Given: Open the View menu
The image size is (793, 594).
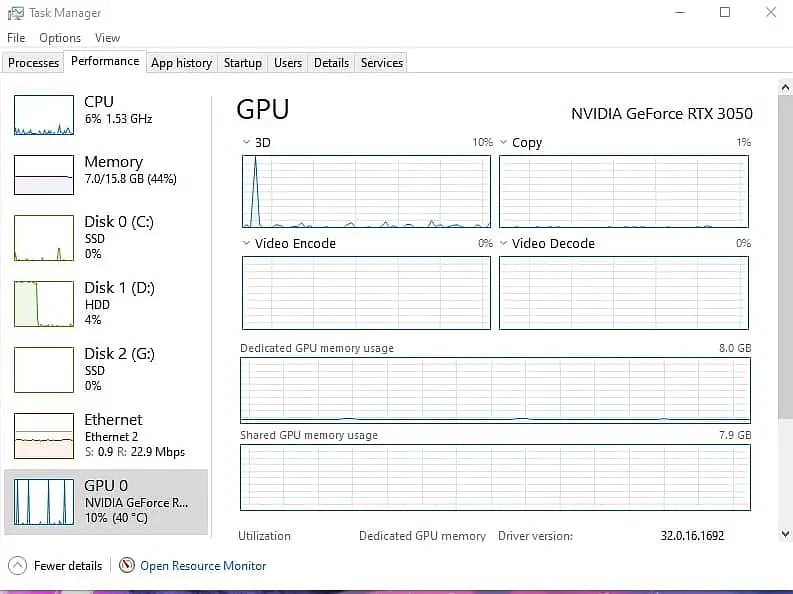Looking at the screenshot, I should (107, 38).
